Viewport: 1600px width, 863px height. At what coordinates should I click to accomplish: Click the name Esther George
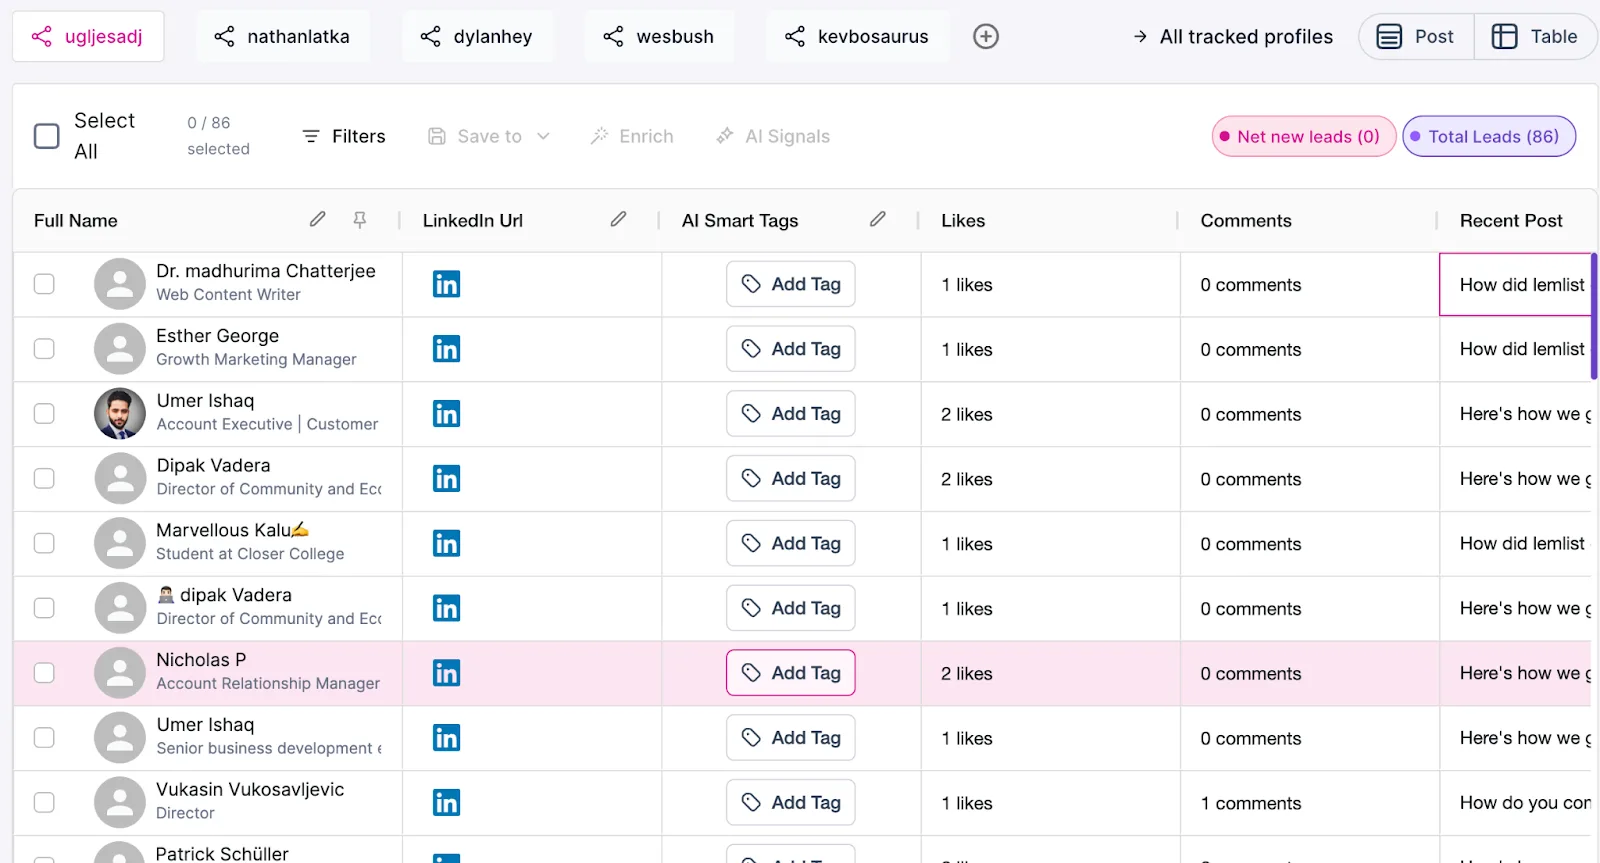(217, 336)
